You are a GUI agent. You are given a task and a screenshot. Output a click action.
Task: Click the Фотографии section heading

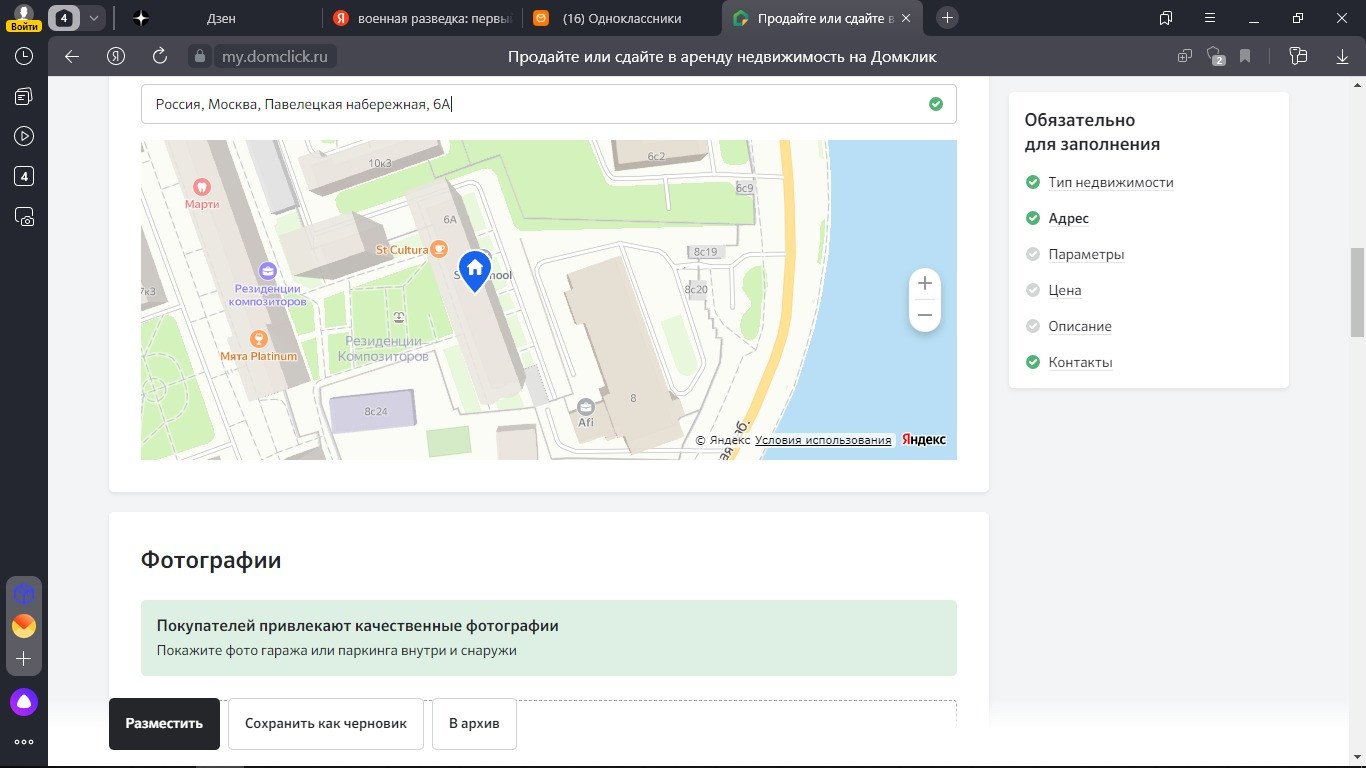coord(211,560)
